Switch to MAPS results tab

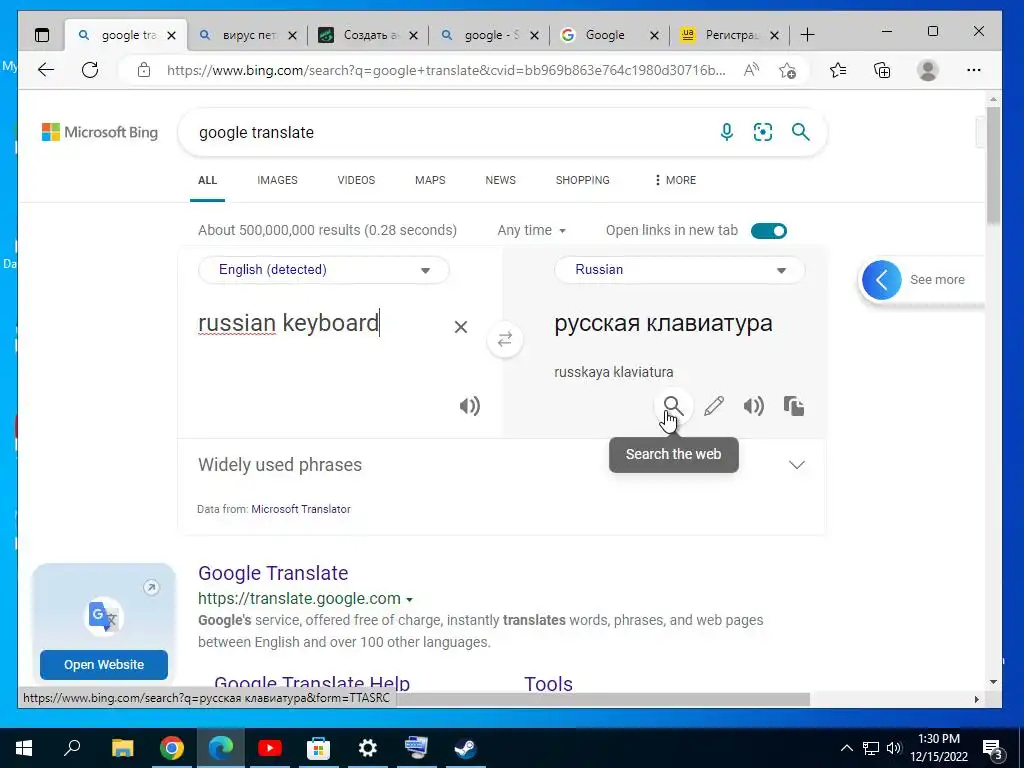pyautogui.click(x=430, y=180)
